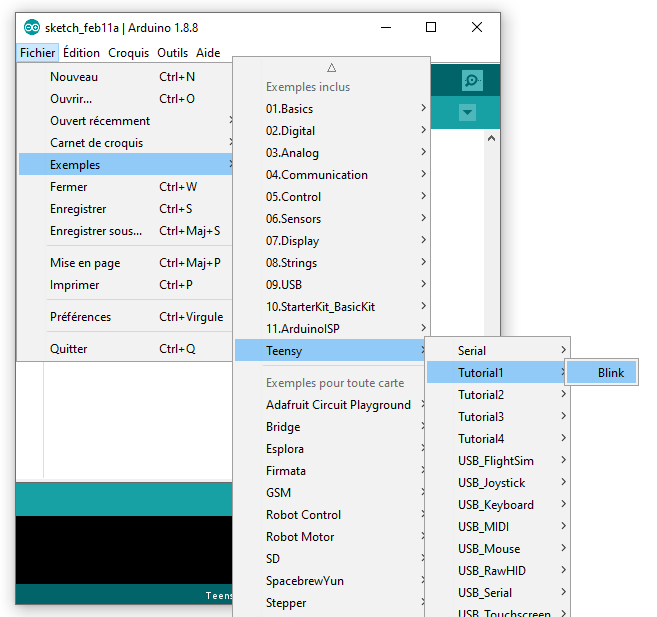657x617 pixels.
Task: Select Teensy examples entry
Action: tap(330, 351)
